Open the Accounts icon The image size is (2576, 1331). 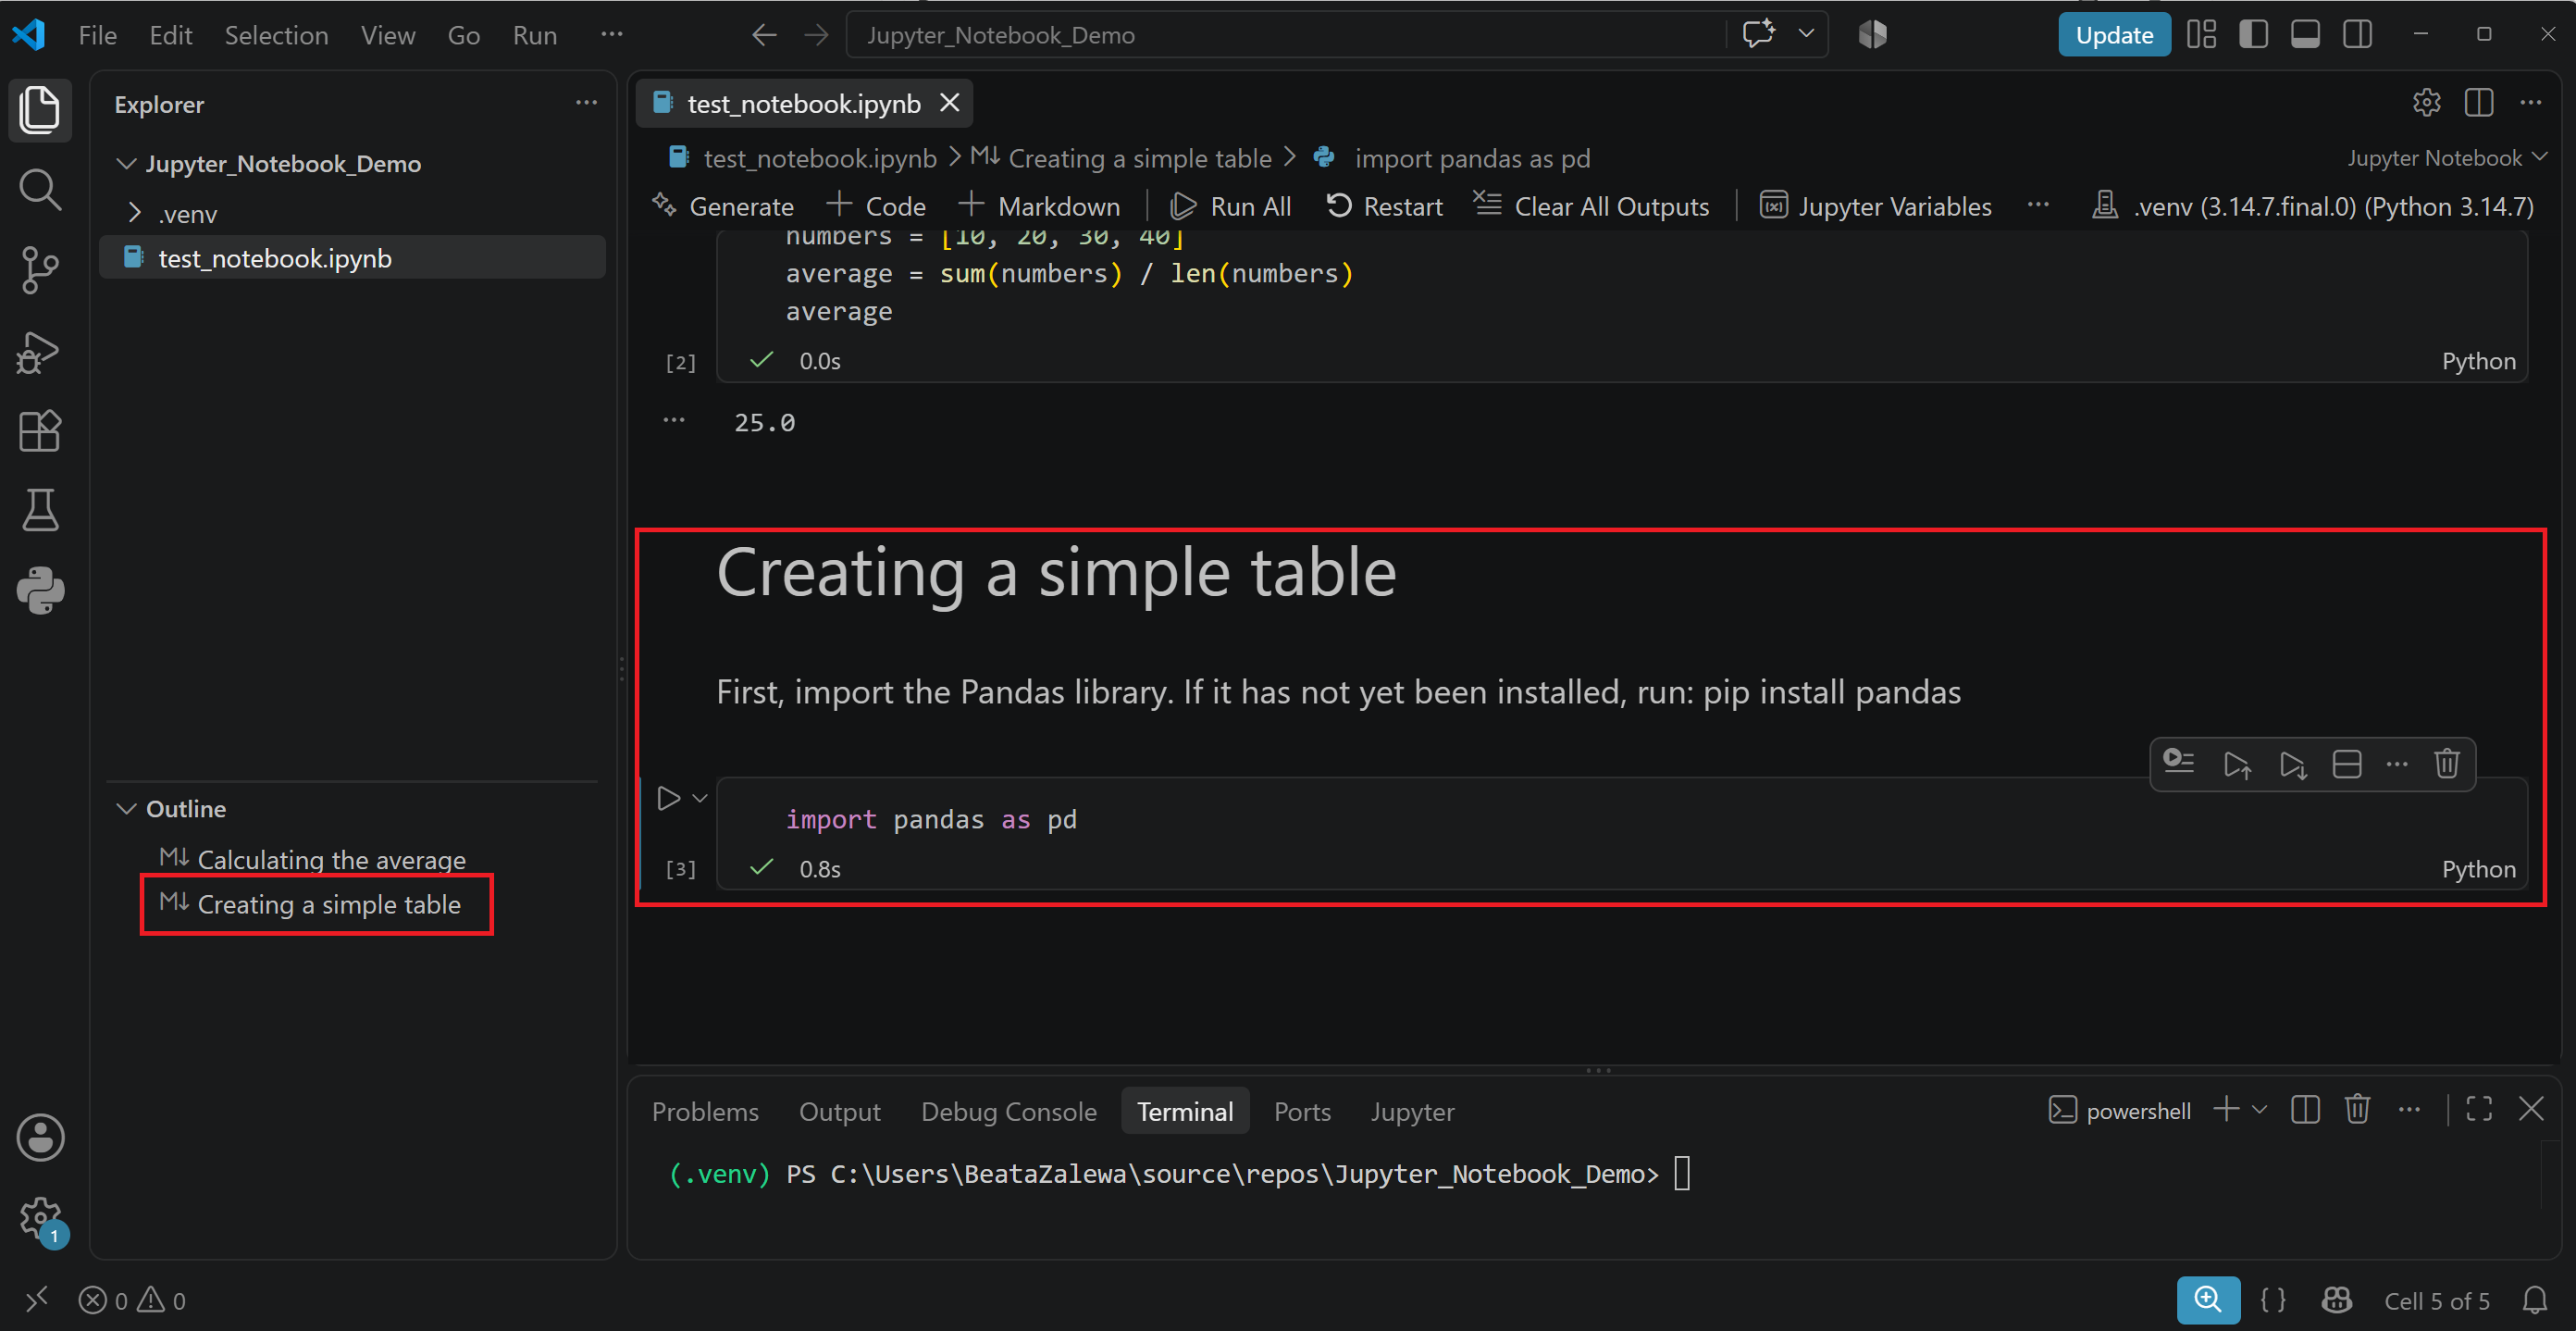[x=40, y=1137]
